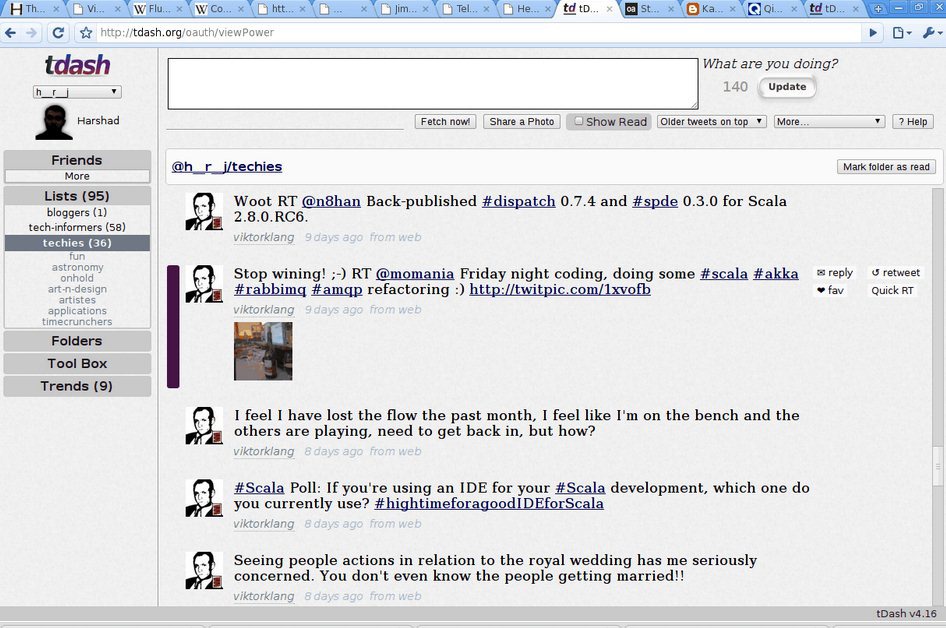946x628 pixels.
Task: Click Mark folder as read
Action: click(886, 167)
